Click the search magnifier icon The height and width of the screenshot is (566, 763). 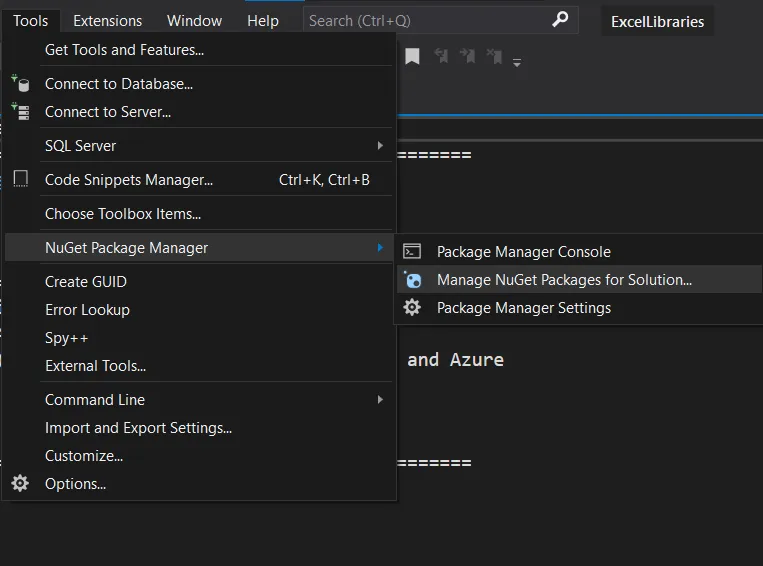(x=561, y=20)
